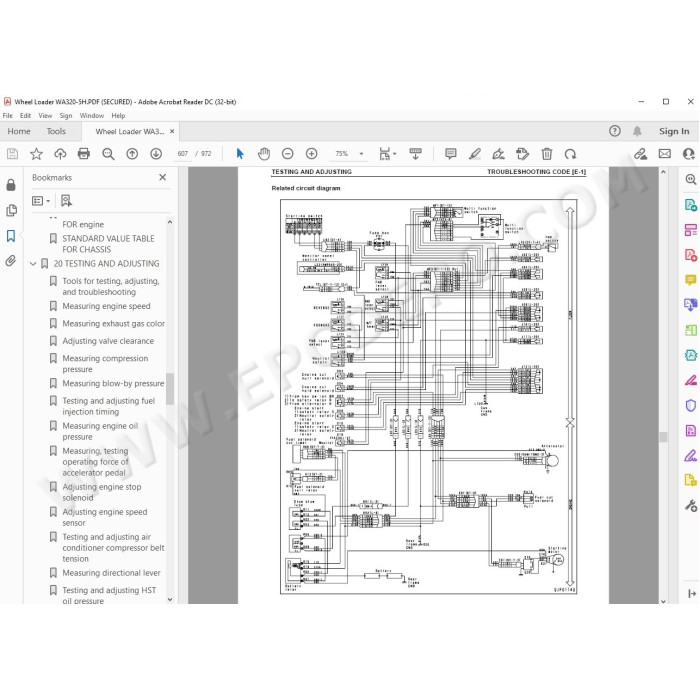
Task: Add a comment with speech bubble icon
Action: 451,154
